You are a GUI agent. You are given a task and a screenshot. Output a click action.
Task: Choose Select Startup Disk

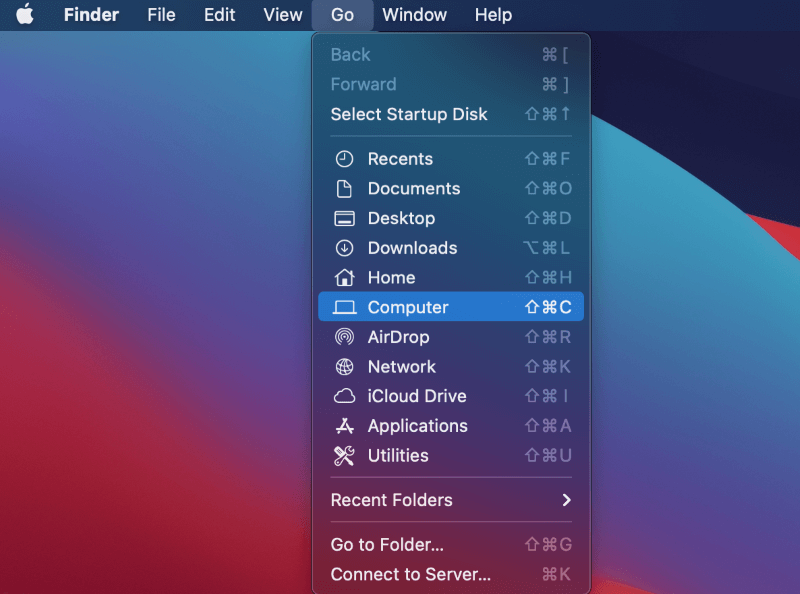click(410, 114)
